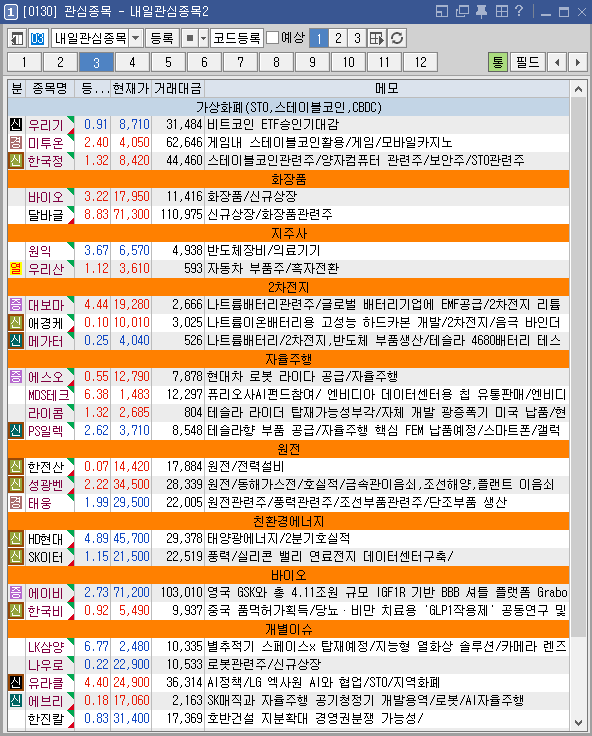Toggle the green 통 button
The image size is (592, 736).
498,62
